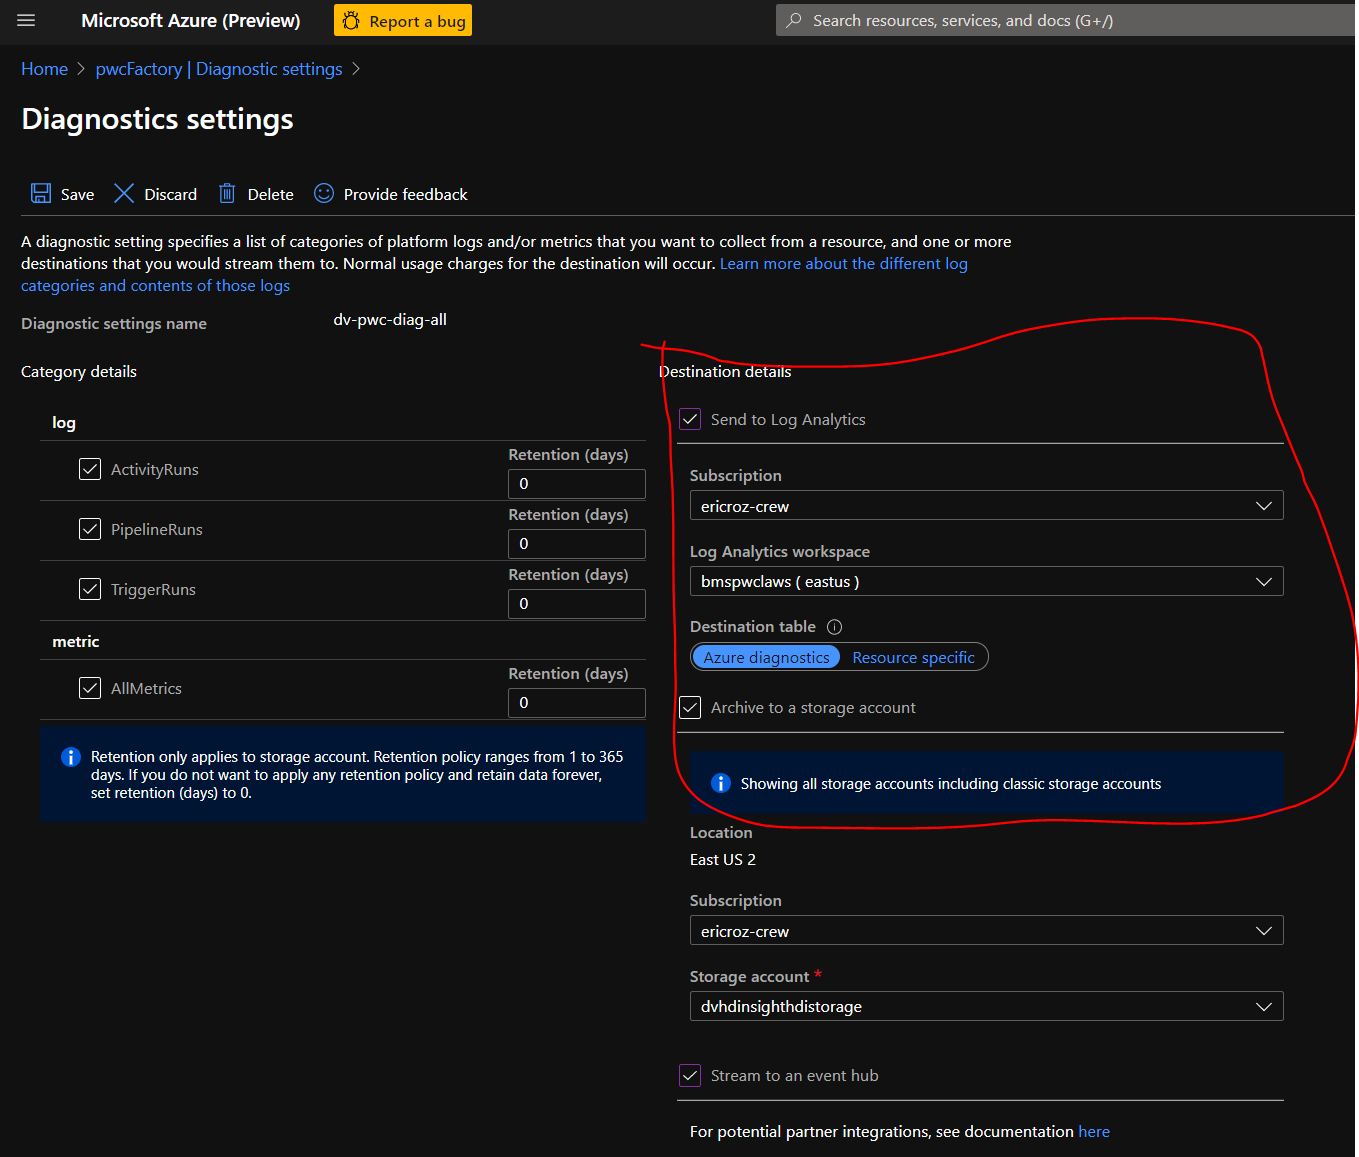Uncheck the TriggerRuns log checkbox
The height and width of the screenshot is (1157, 1359).
90,589
